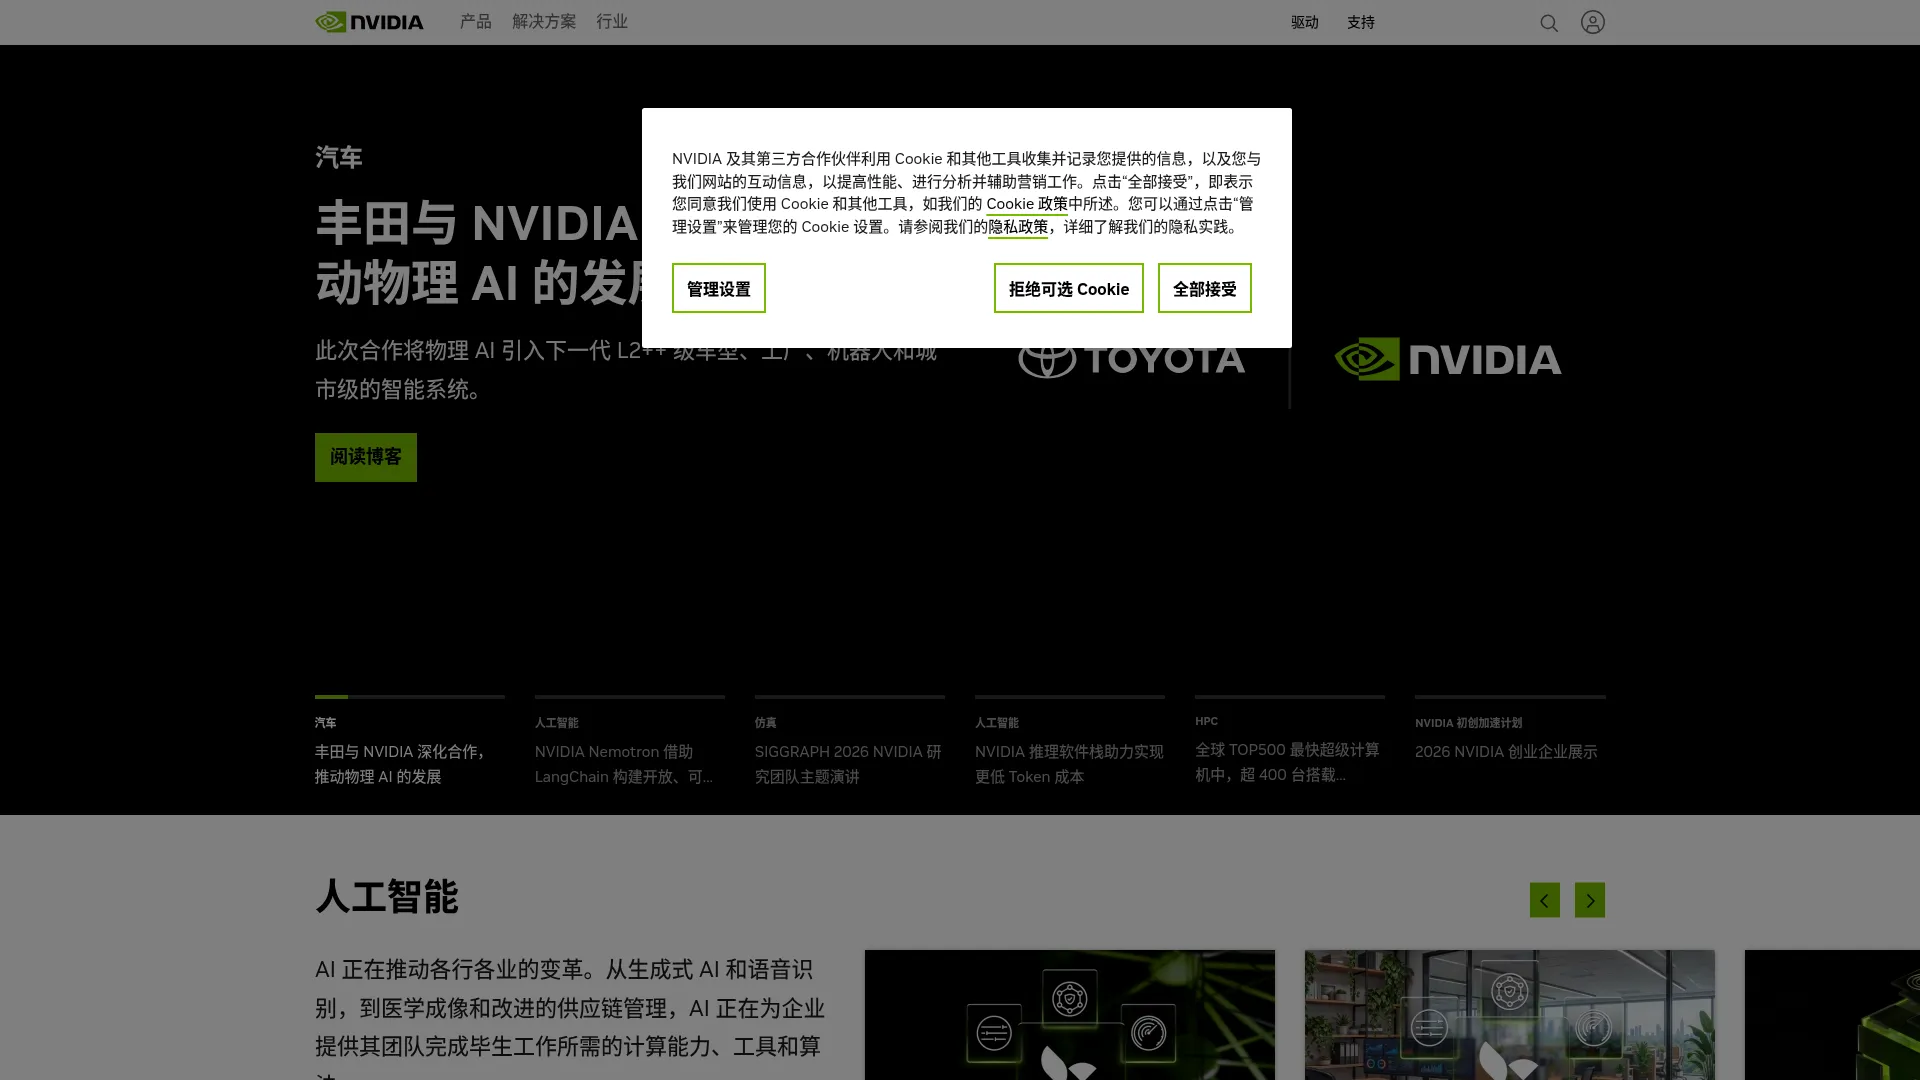Open the Cookie 政策 link

pyautogui.click(x=1027, y=204)
